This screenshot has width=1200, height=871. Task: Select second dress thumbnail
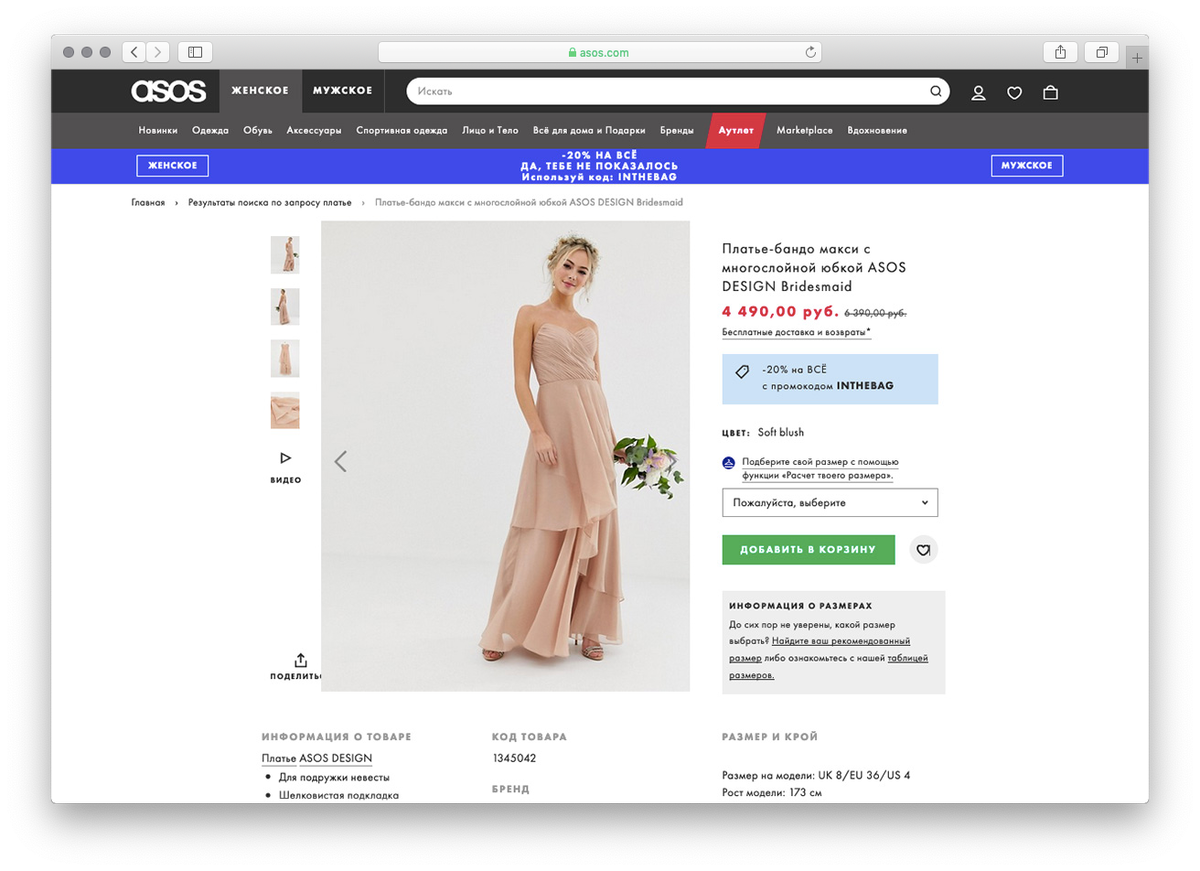click(x=285, y=307)
